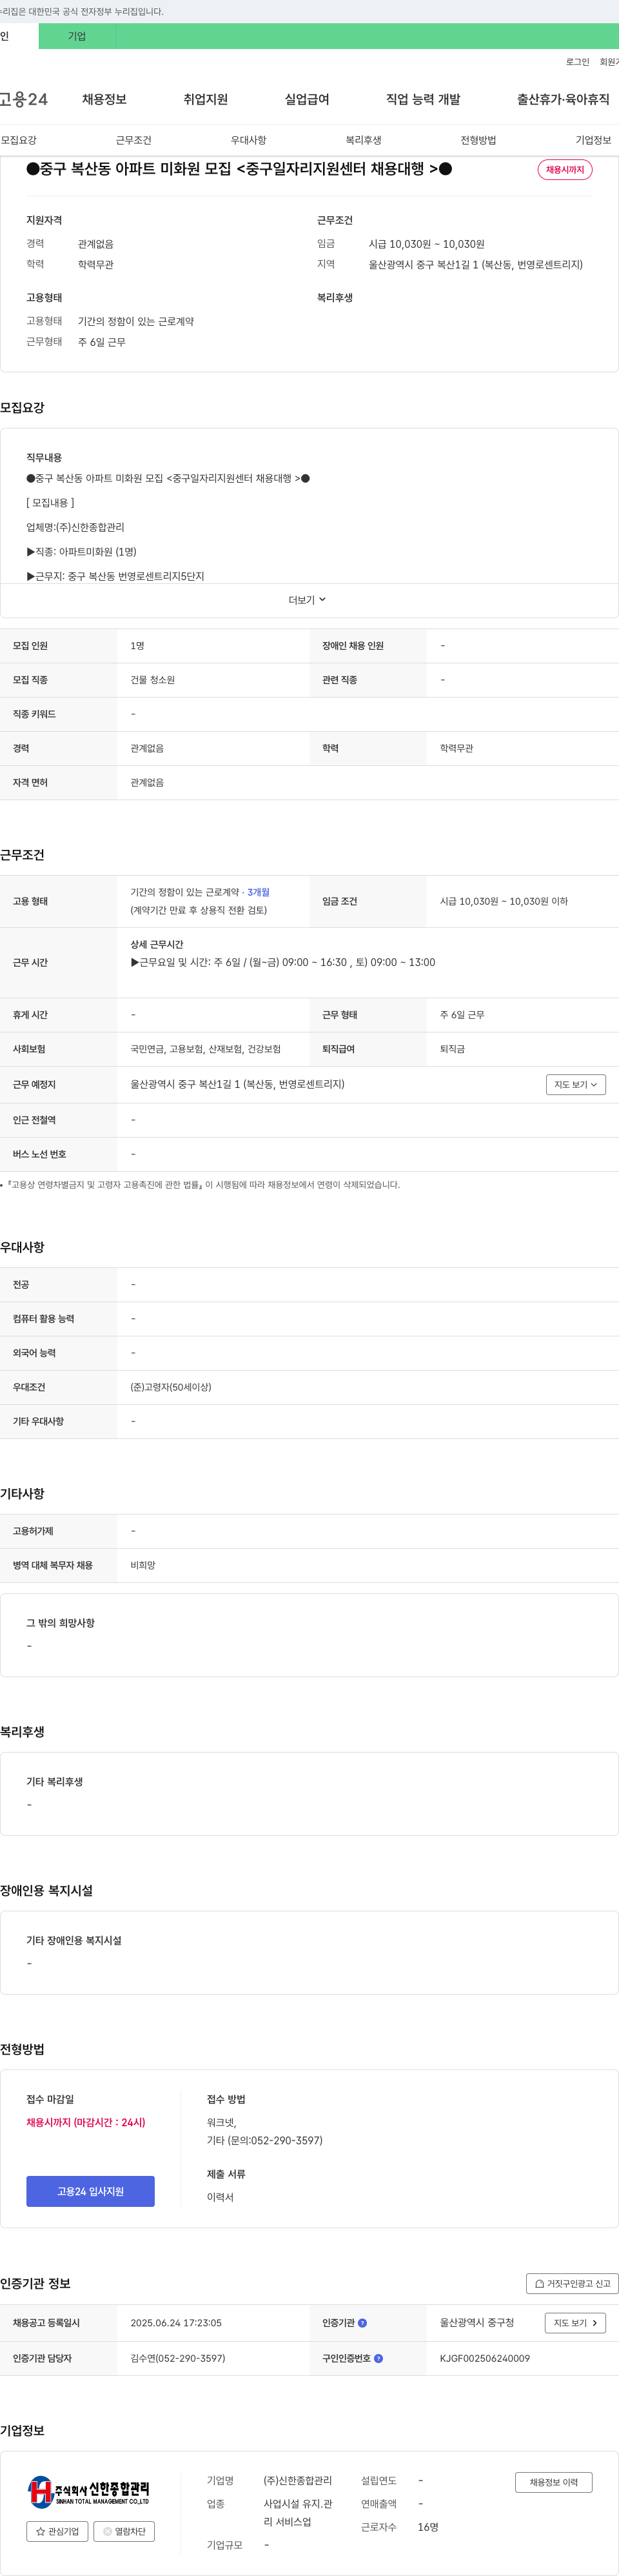This screenshot has width=619, height=2576.
Task: Switch to 기업 tab at top
Action: (x=77, y=36)
